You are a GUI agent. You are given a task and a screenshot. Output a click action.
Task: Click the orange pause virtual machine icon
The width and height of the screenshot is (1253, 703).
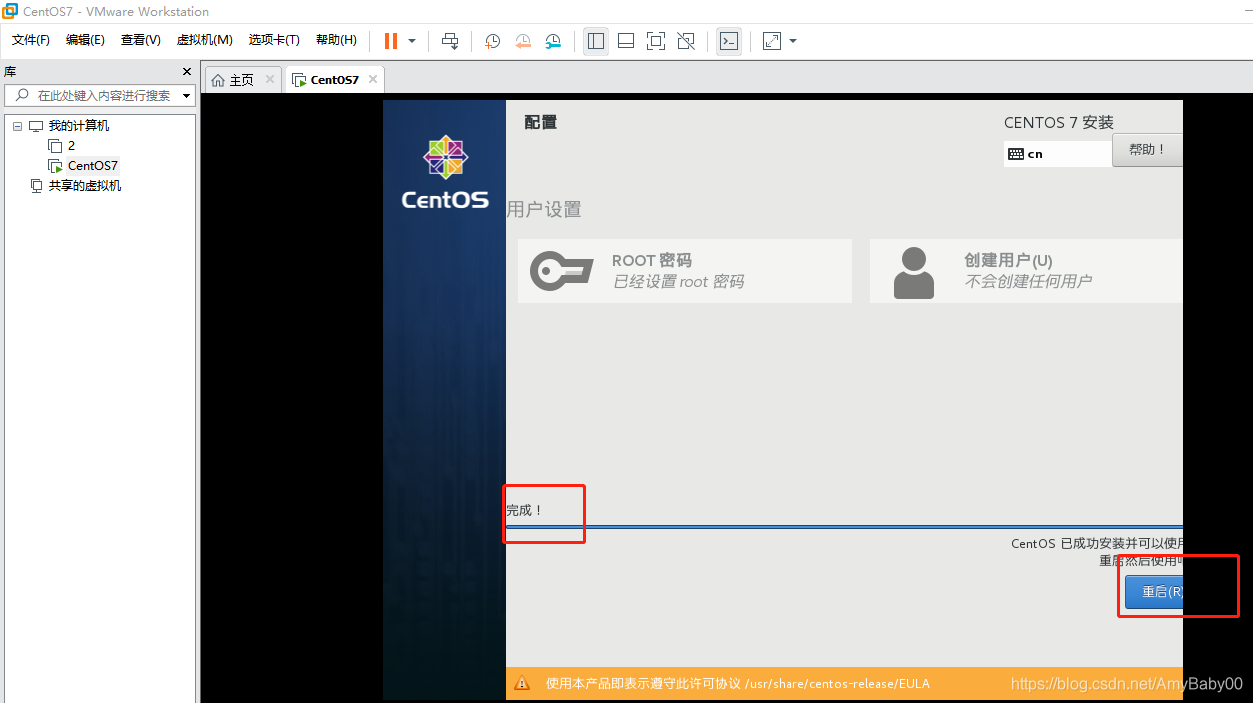click(391, 41)
